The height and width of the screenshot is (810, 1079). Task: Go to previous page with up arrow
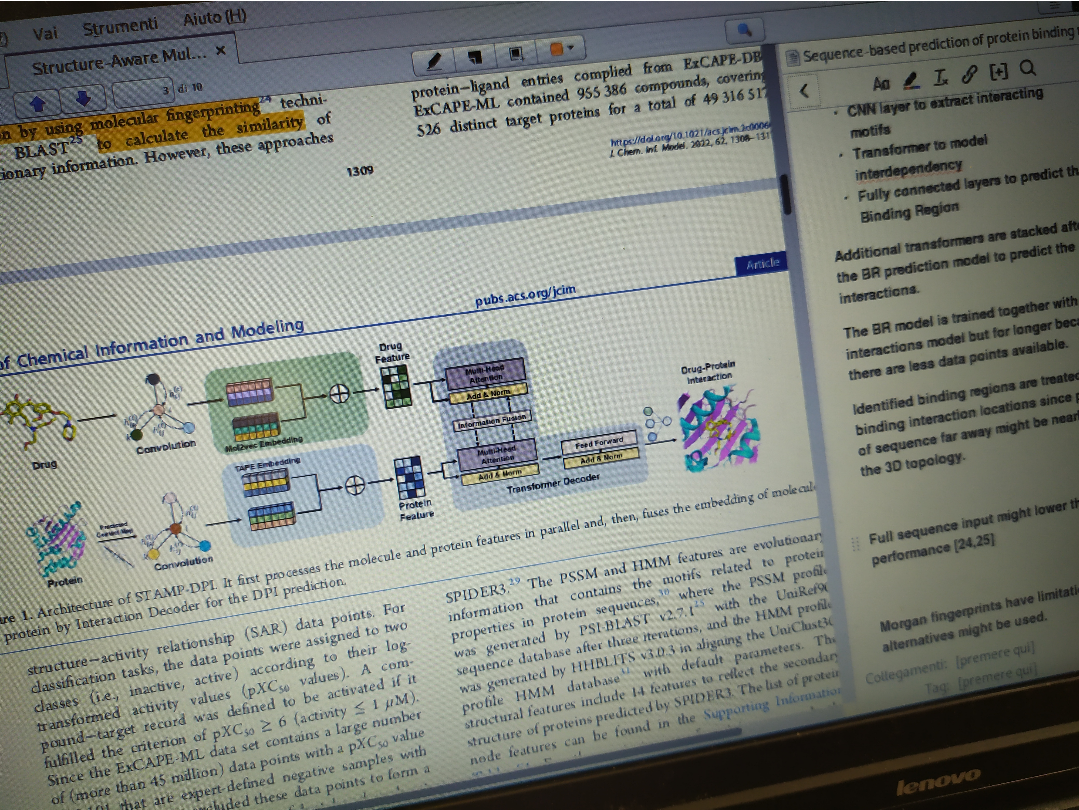[36, 100]
